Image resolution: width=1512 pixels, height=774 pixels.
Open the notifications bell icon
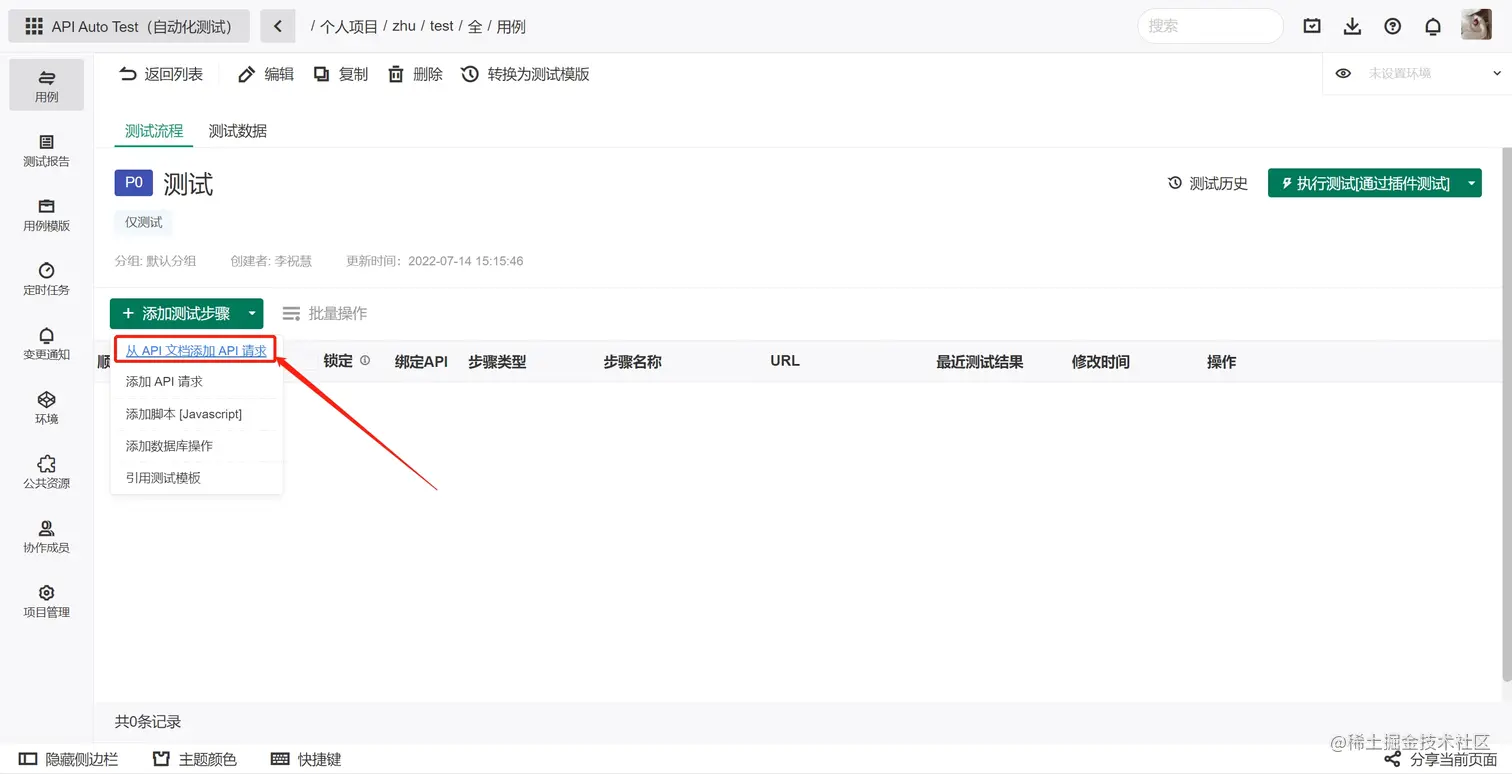pyautogui.click(x=1433, y=26)
